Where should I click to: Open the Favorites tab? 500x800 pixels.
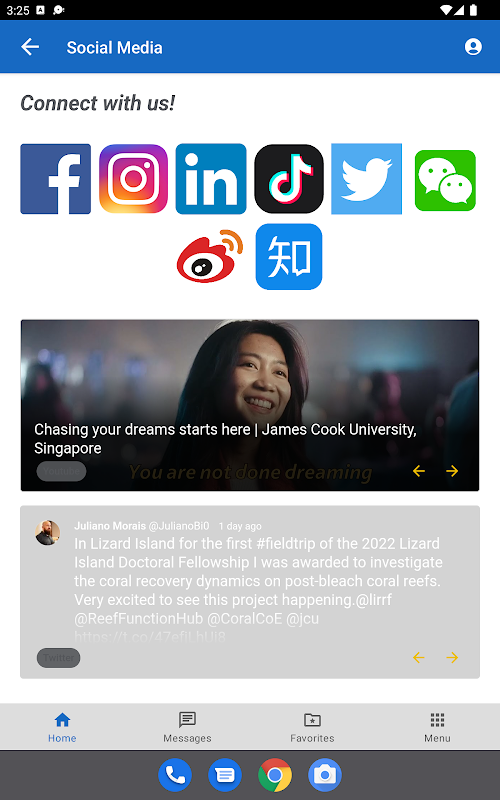[x=312, y=727]
